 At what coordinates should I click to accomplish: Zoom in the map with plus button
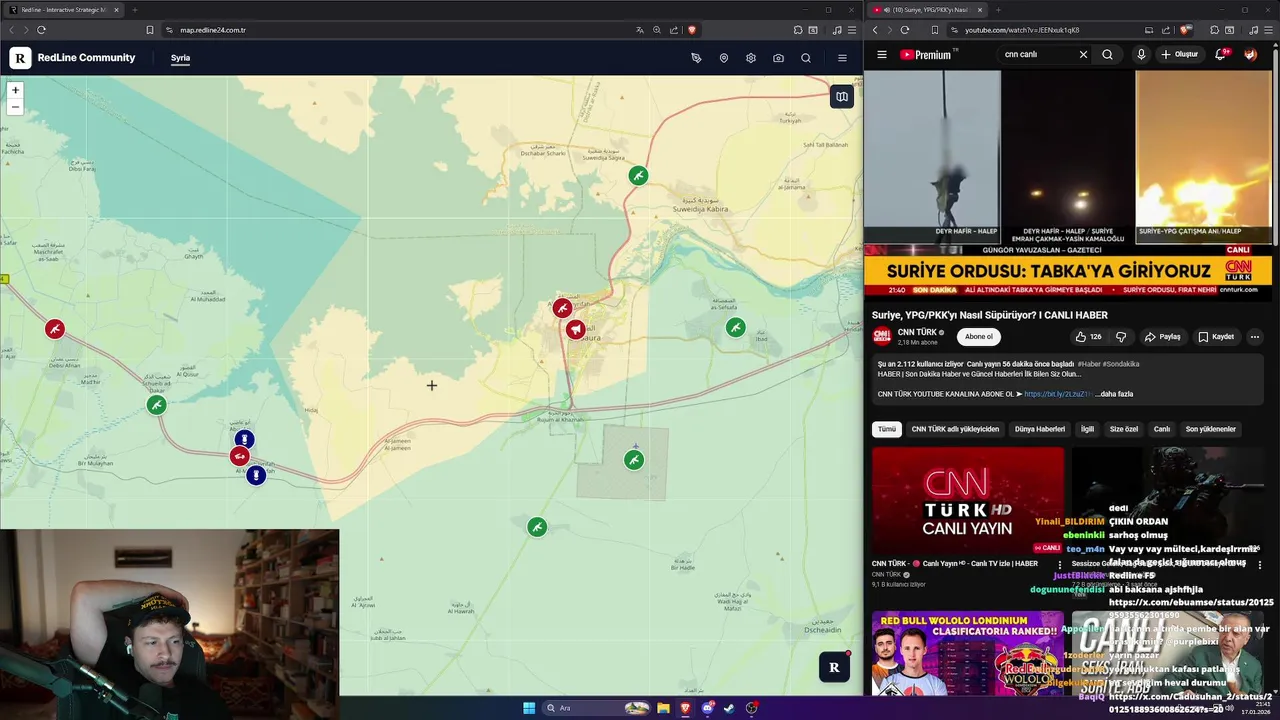click(15, 90)
